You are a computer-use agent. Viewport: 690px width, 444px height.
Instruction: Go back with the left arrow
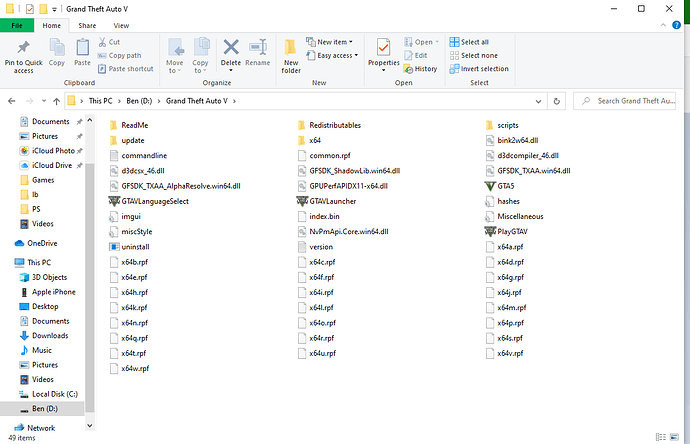pos(12,101)
